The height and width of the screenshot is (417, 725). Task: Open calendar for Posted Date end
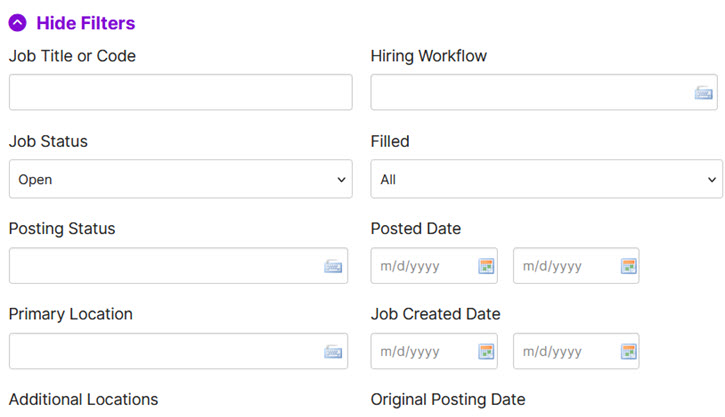coord(628,266)
